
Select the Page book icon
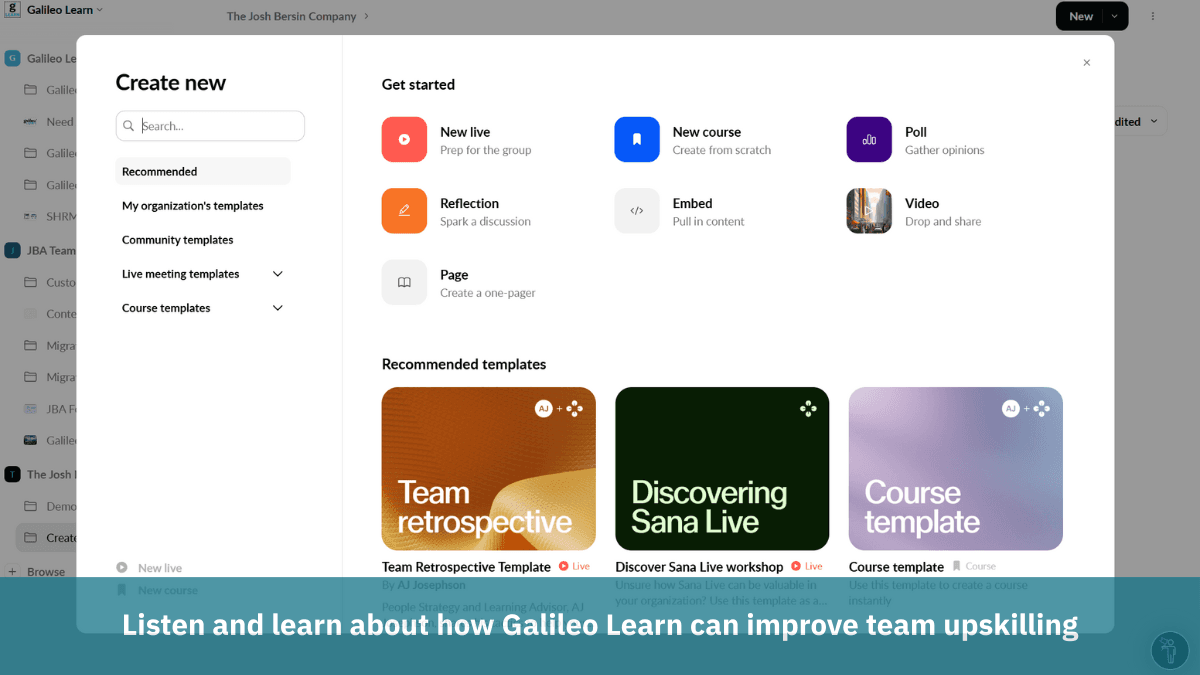[x=404, y=282]
